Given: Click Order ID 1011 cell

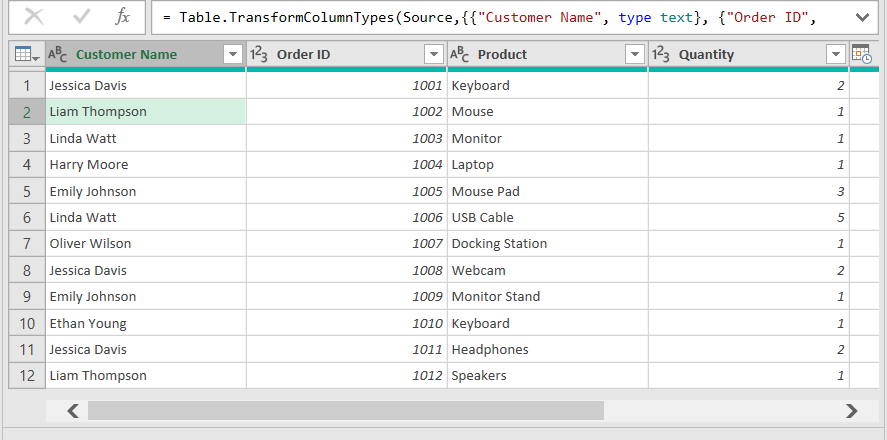Looking at the screenshot, I should (x=347, y=350).
